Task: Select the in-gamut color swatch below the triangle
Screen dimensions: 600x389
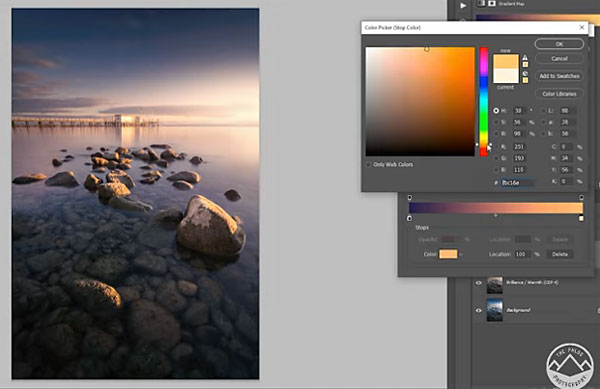Action: pyautogui.click(x=525, y=64)
